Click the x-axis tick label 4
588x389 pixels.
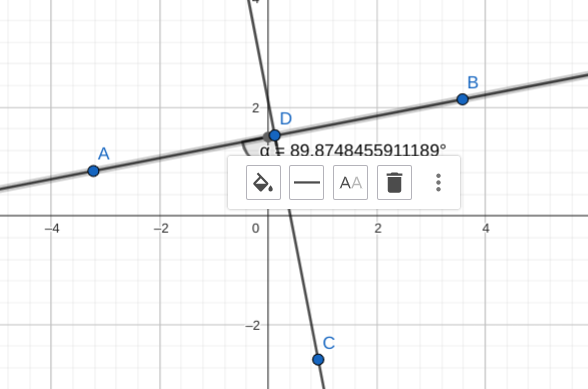[486, 228]
